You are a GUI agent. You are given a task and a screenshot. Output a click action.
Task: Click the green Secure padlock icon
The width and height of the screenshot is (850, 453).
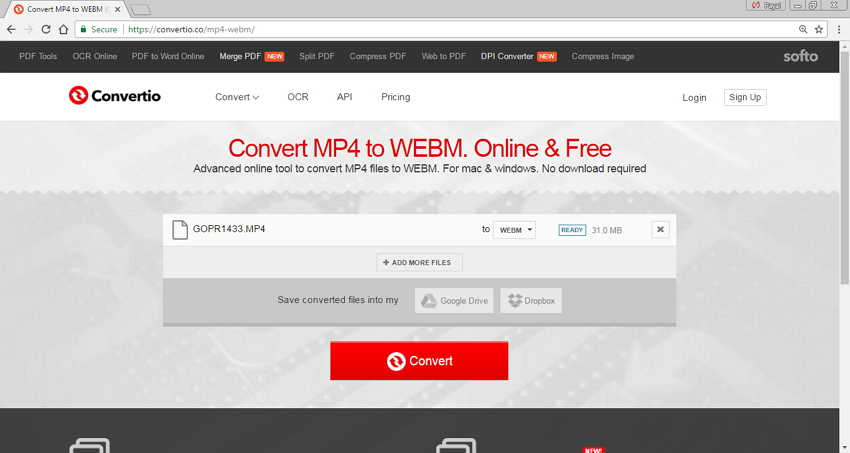(x=83, y=29)
